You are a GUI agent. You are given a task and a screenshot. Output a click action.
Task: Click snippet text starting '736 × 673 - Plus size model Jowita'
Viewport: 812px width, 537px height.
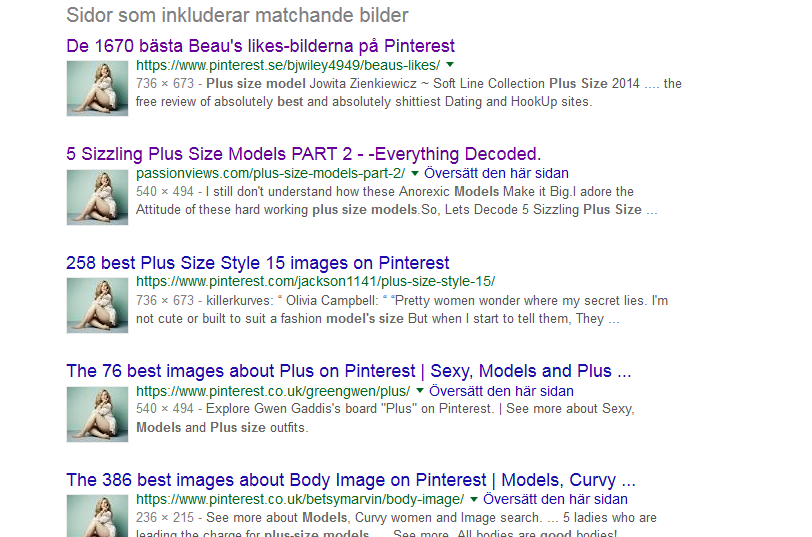coord(409,93)
